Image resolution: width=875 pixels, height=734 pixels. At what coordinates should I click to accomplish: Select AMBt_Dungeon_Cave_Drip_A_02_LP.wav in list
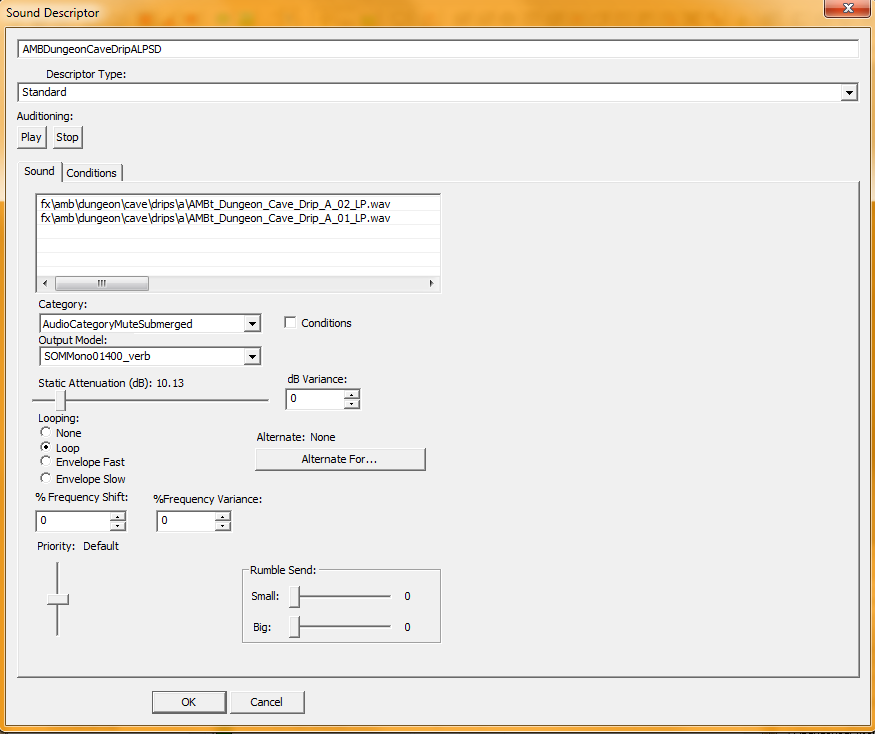(x=215, y=204)
